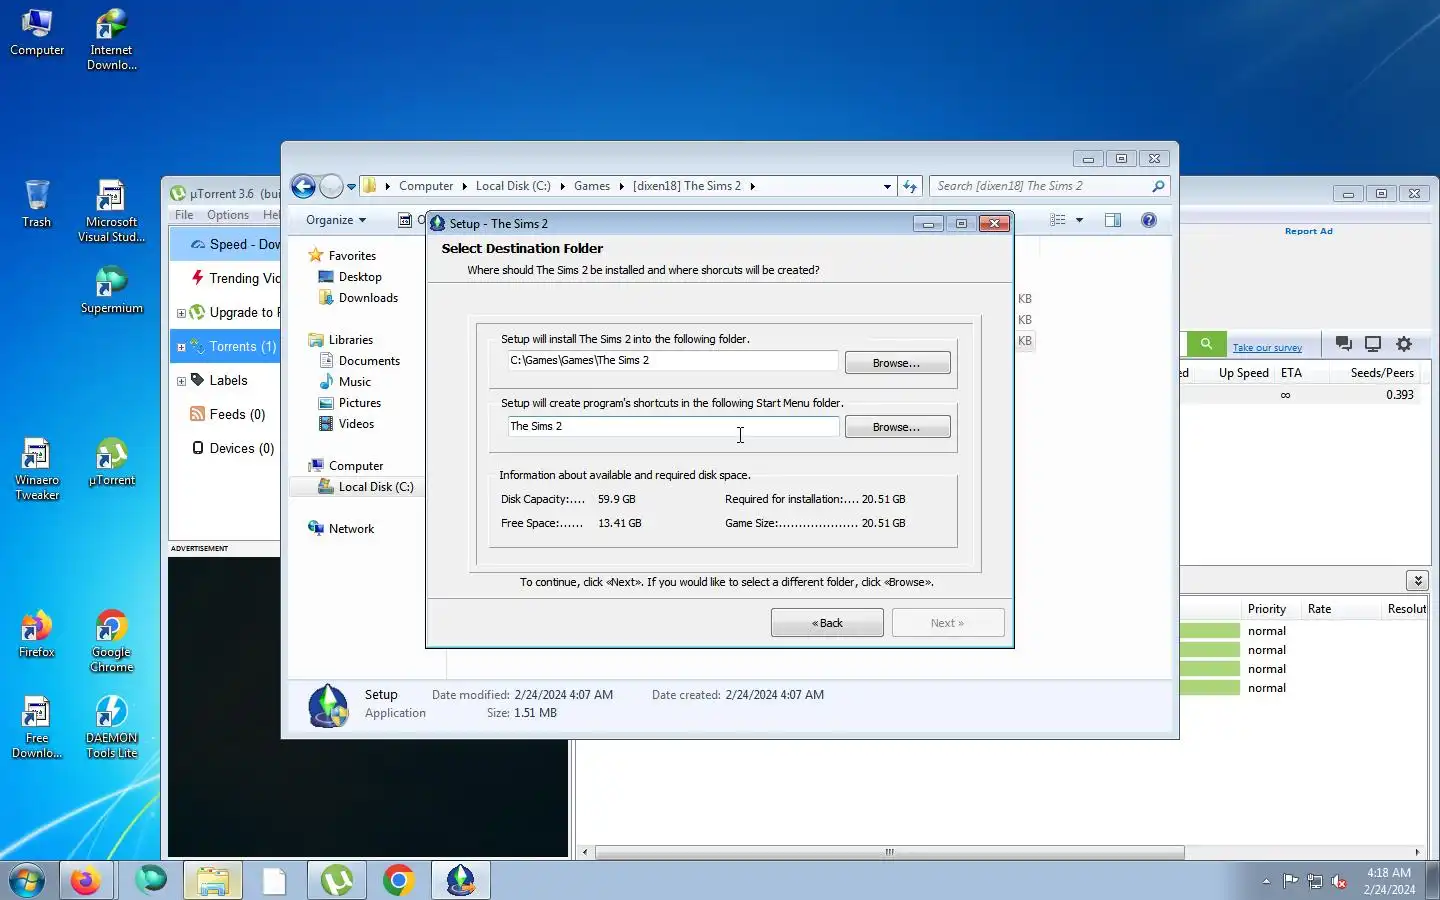Screen dimensions: 1440x900
Task: Click the µTorrent remote monitor icon
Action: coord(1373,344)
